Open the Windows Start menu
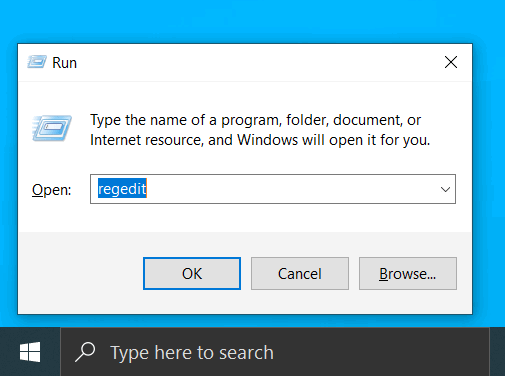Viewport: 505px width, 376px height. pos(30,352)
